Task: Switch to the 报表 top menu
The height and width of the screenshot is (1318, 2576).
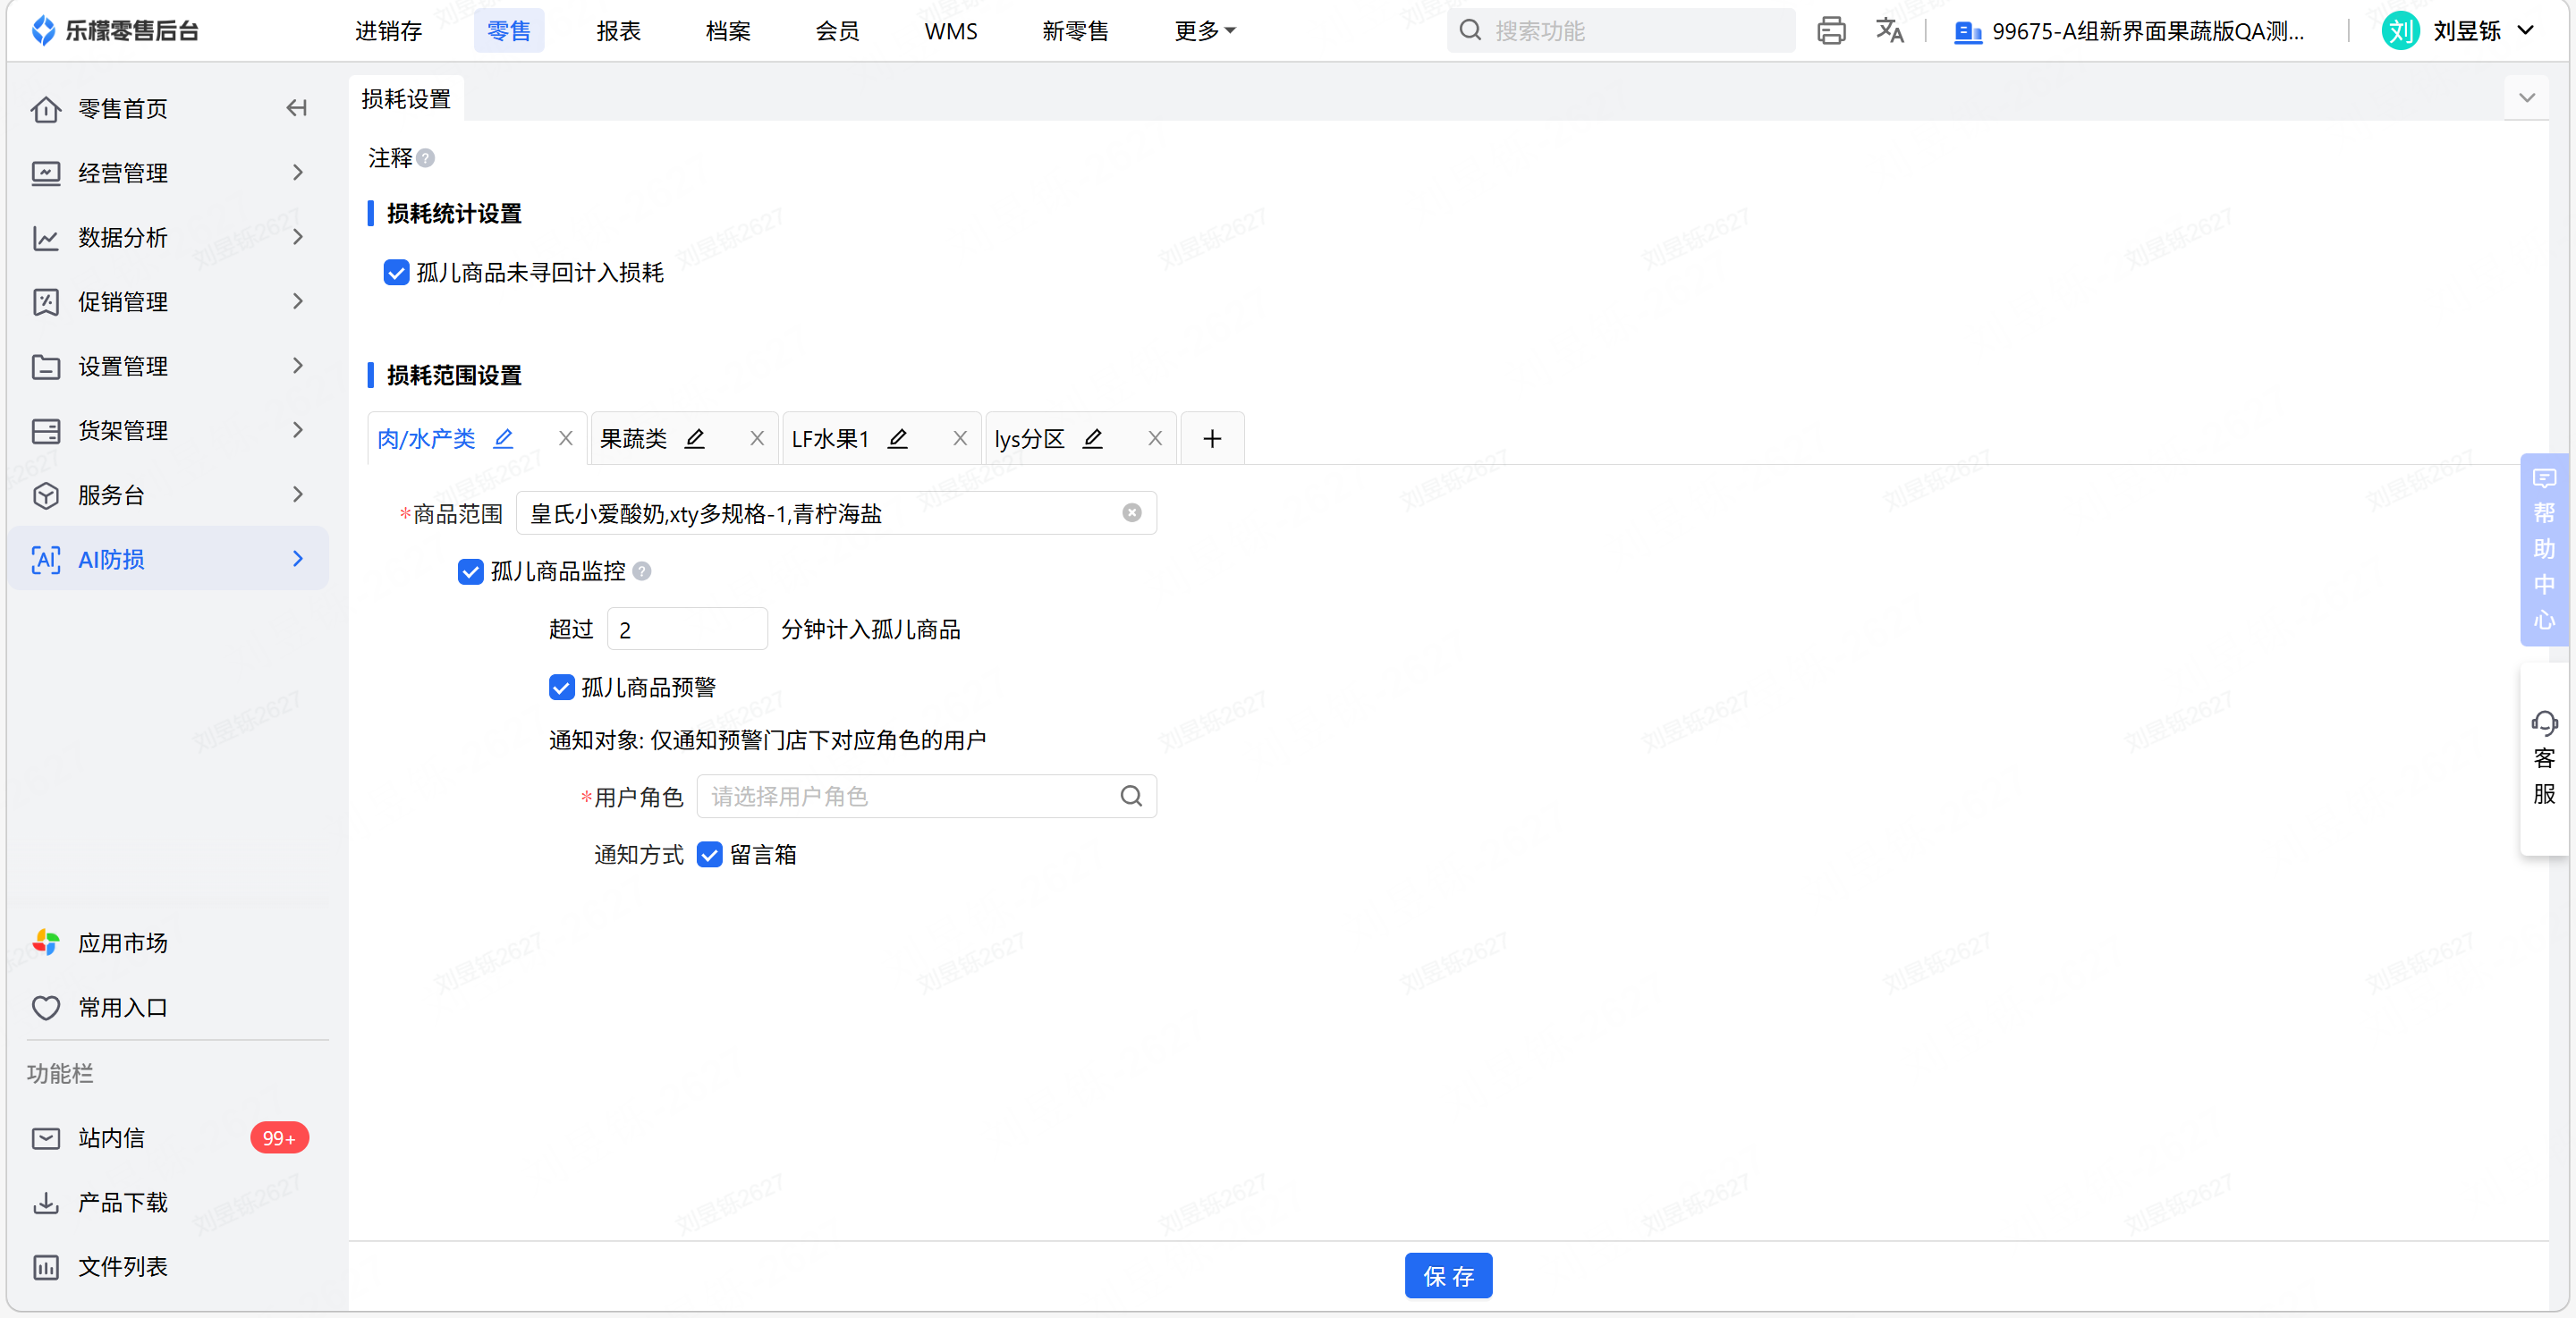Action: point(618,31)
